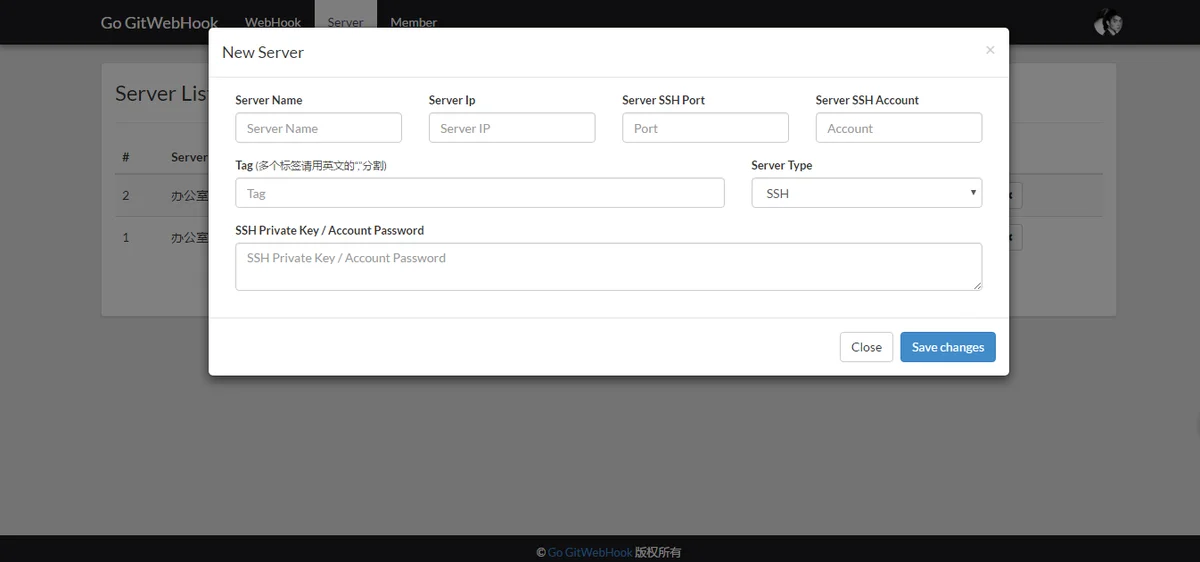Focus the Server SSH Account field
1200x562 pixels.
898,128
